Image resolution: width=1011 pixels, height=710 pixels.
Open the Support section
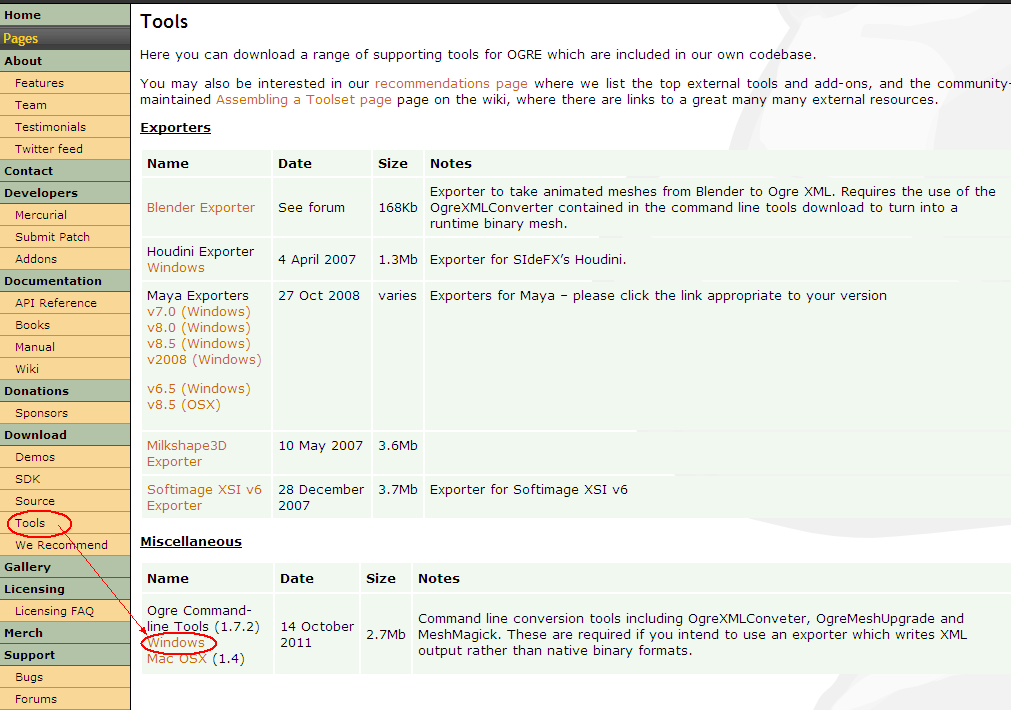click(64, 655)
